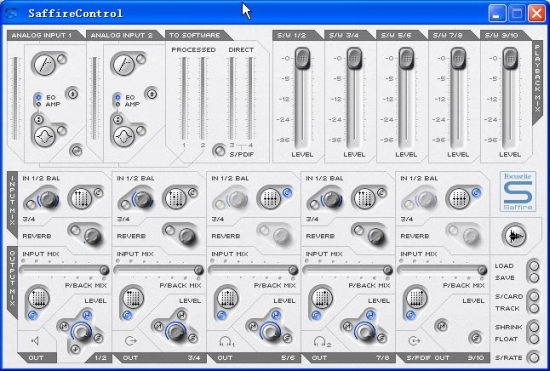Click the S/W 5/6 level fader handle
This screenshot has height=371, width=550.
pos(406,58)
